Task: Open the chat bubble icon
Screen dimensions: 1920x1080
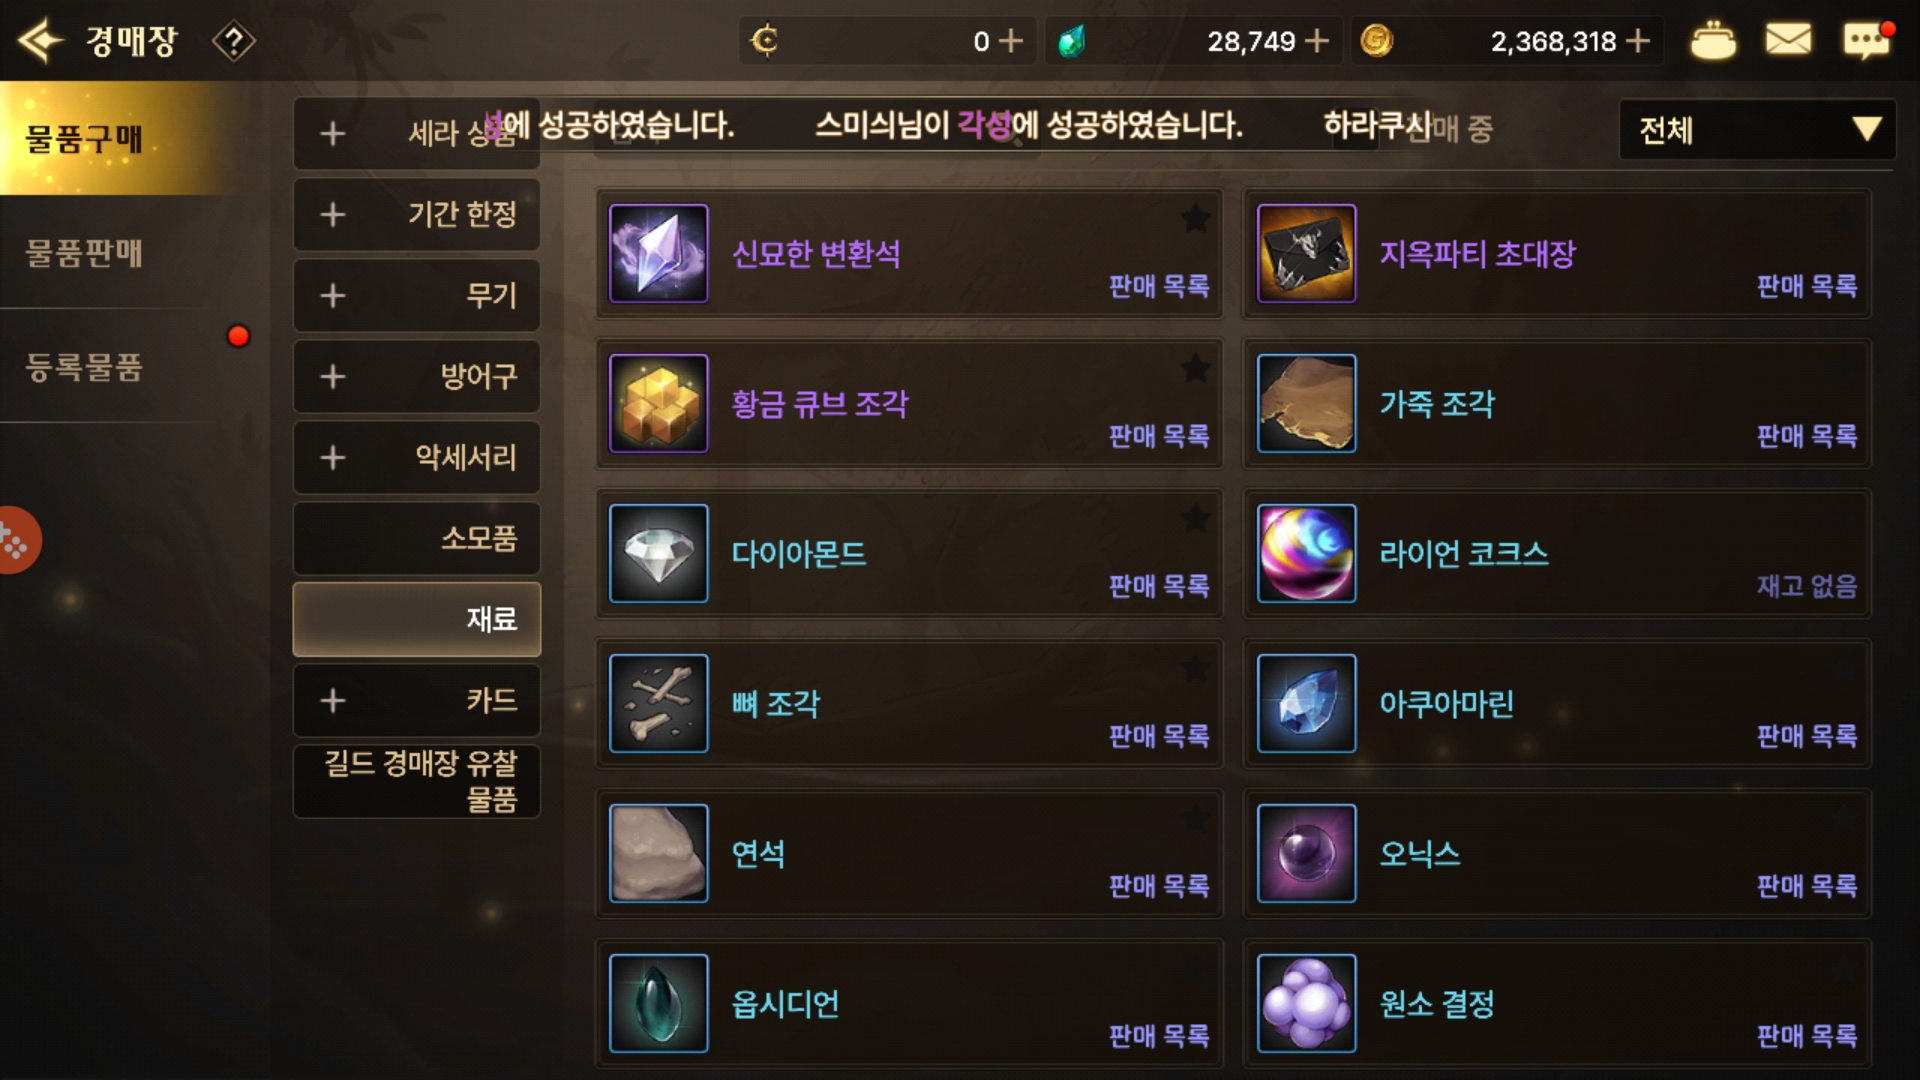Action: click(1866, 41)
